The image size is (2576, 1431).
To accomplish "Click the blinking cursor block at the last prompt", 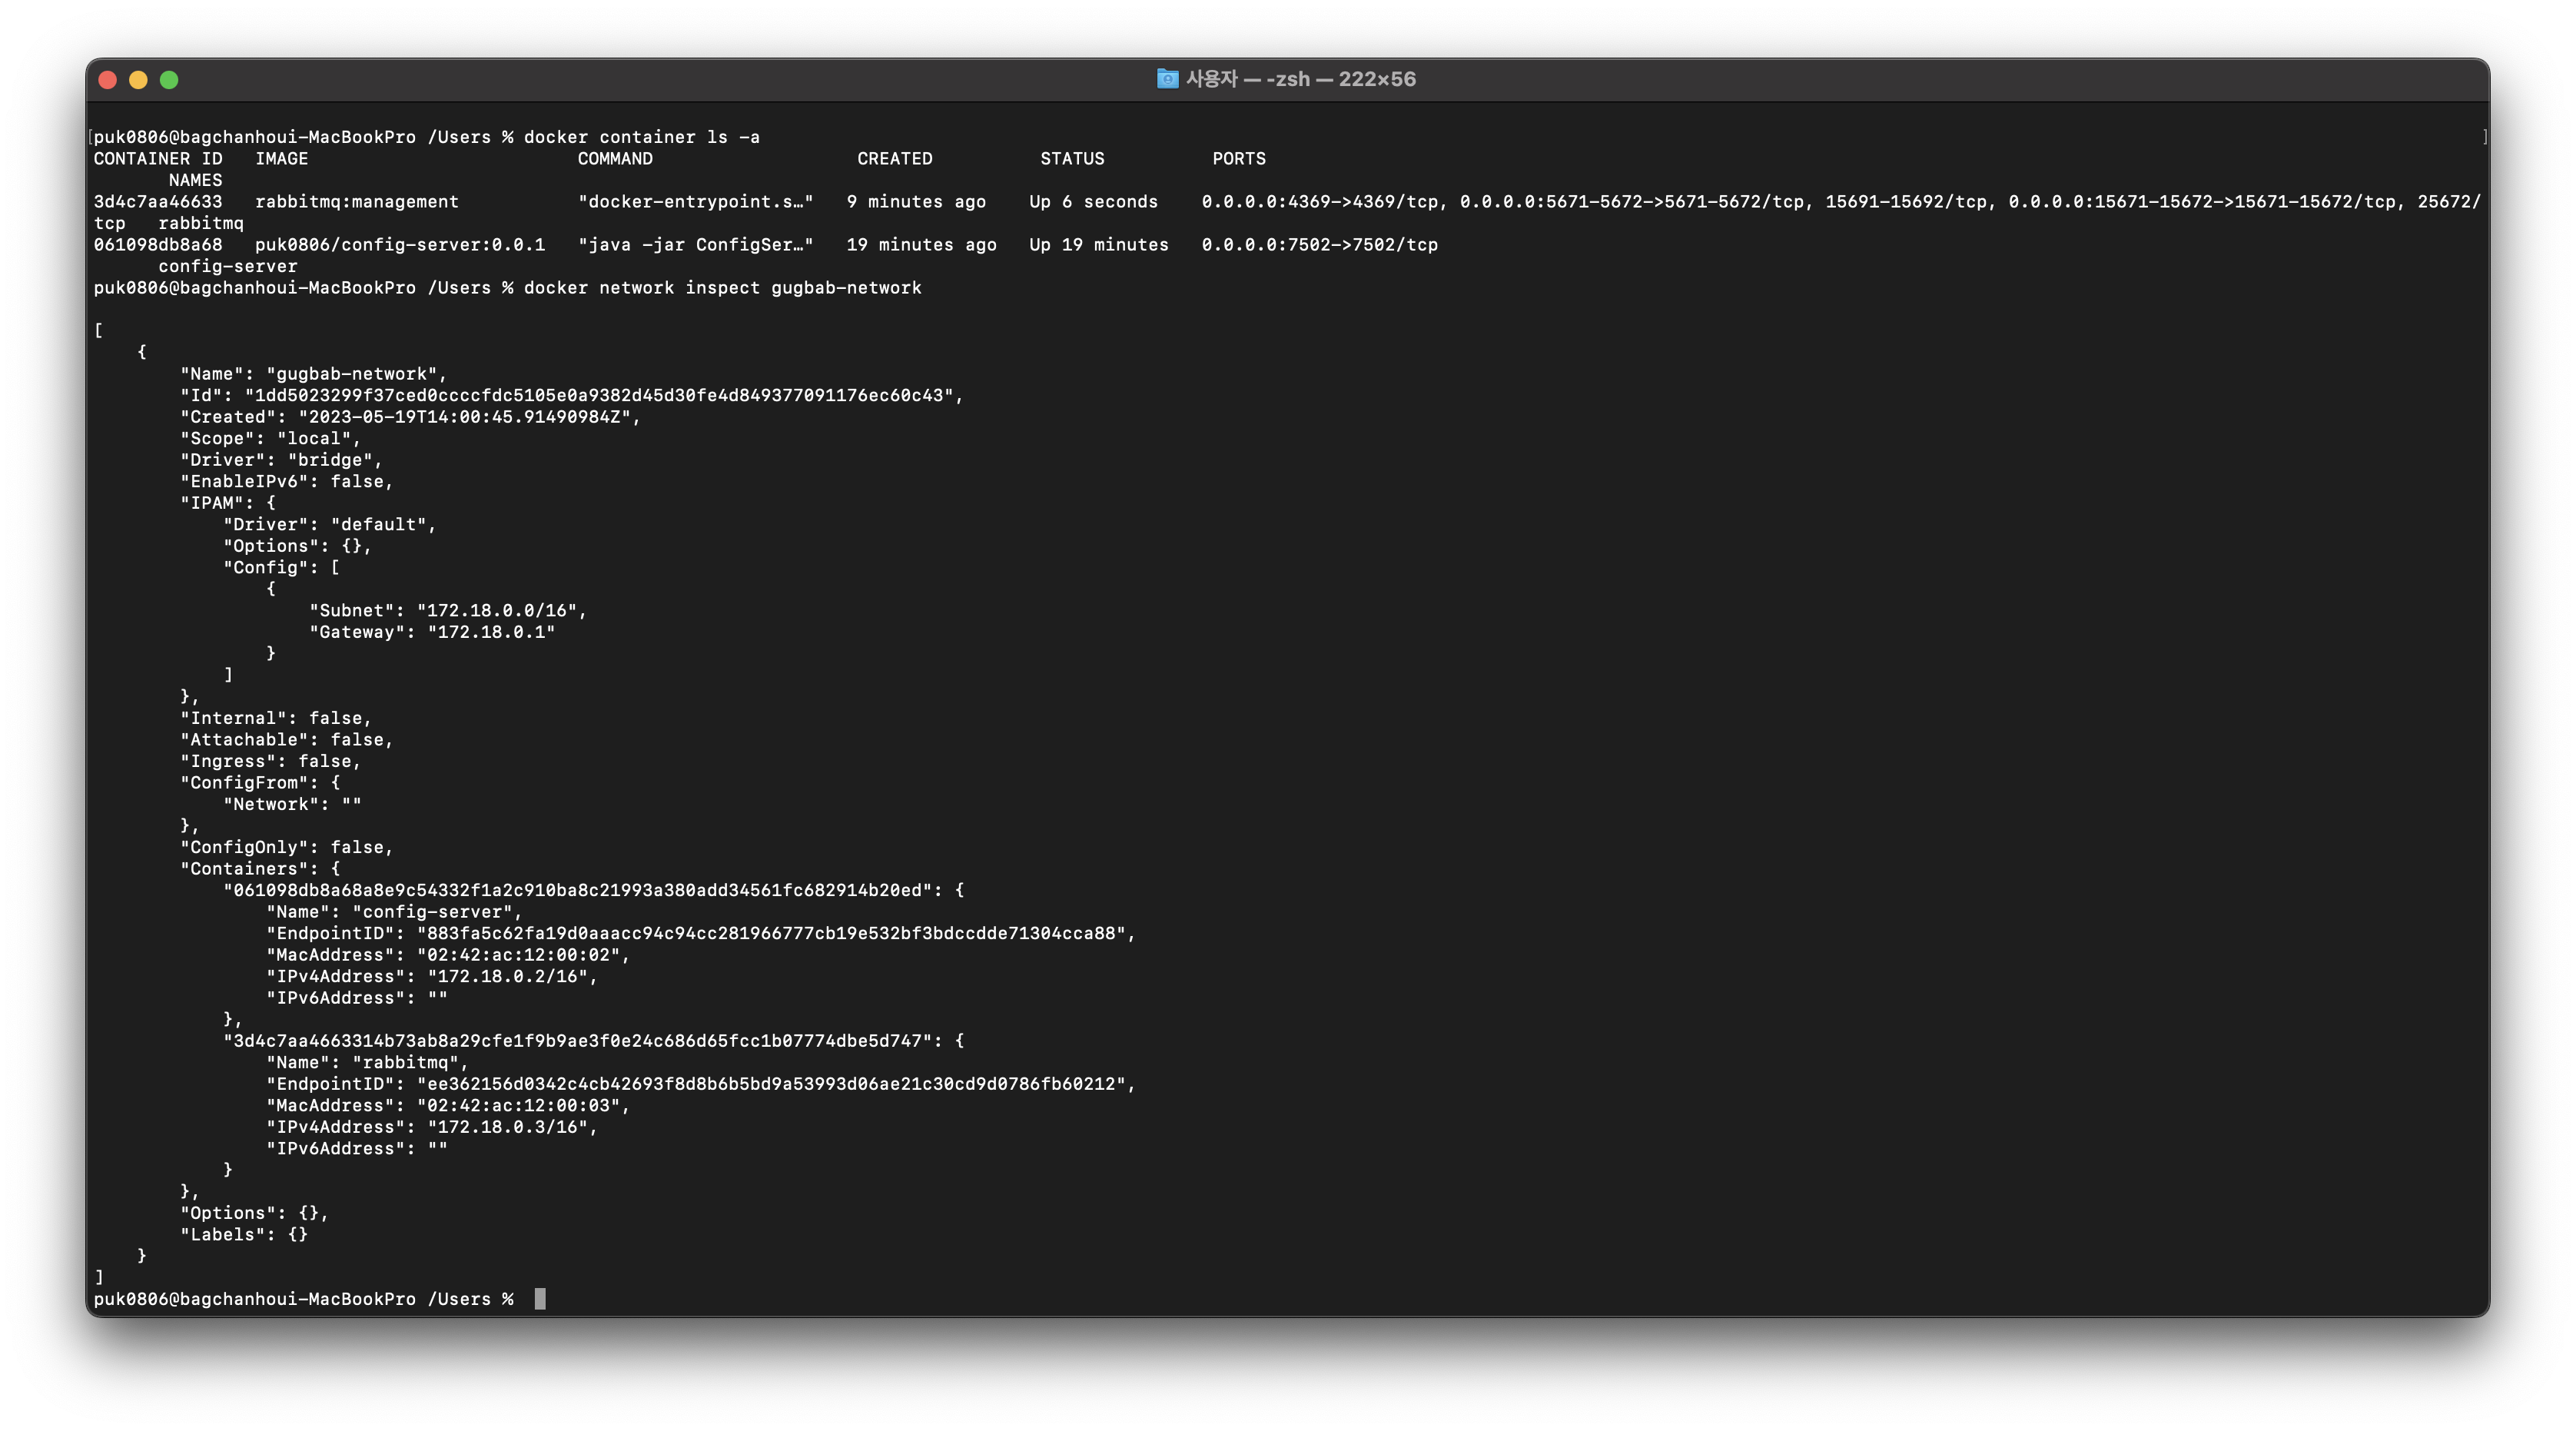I will point(540,1299).
